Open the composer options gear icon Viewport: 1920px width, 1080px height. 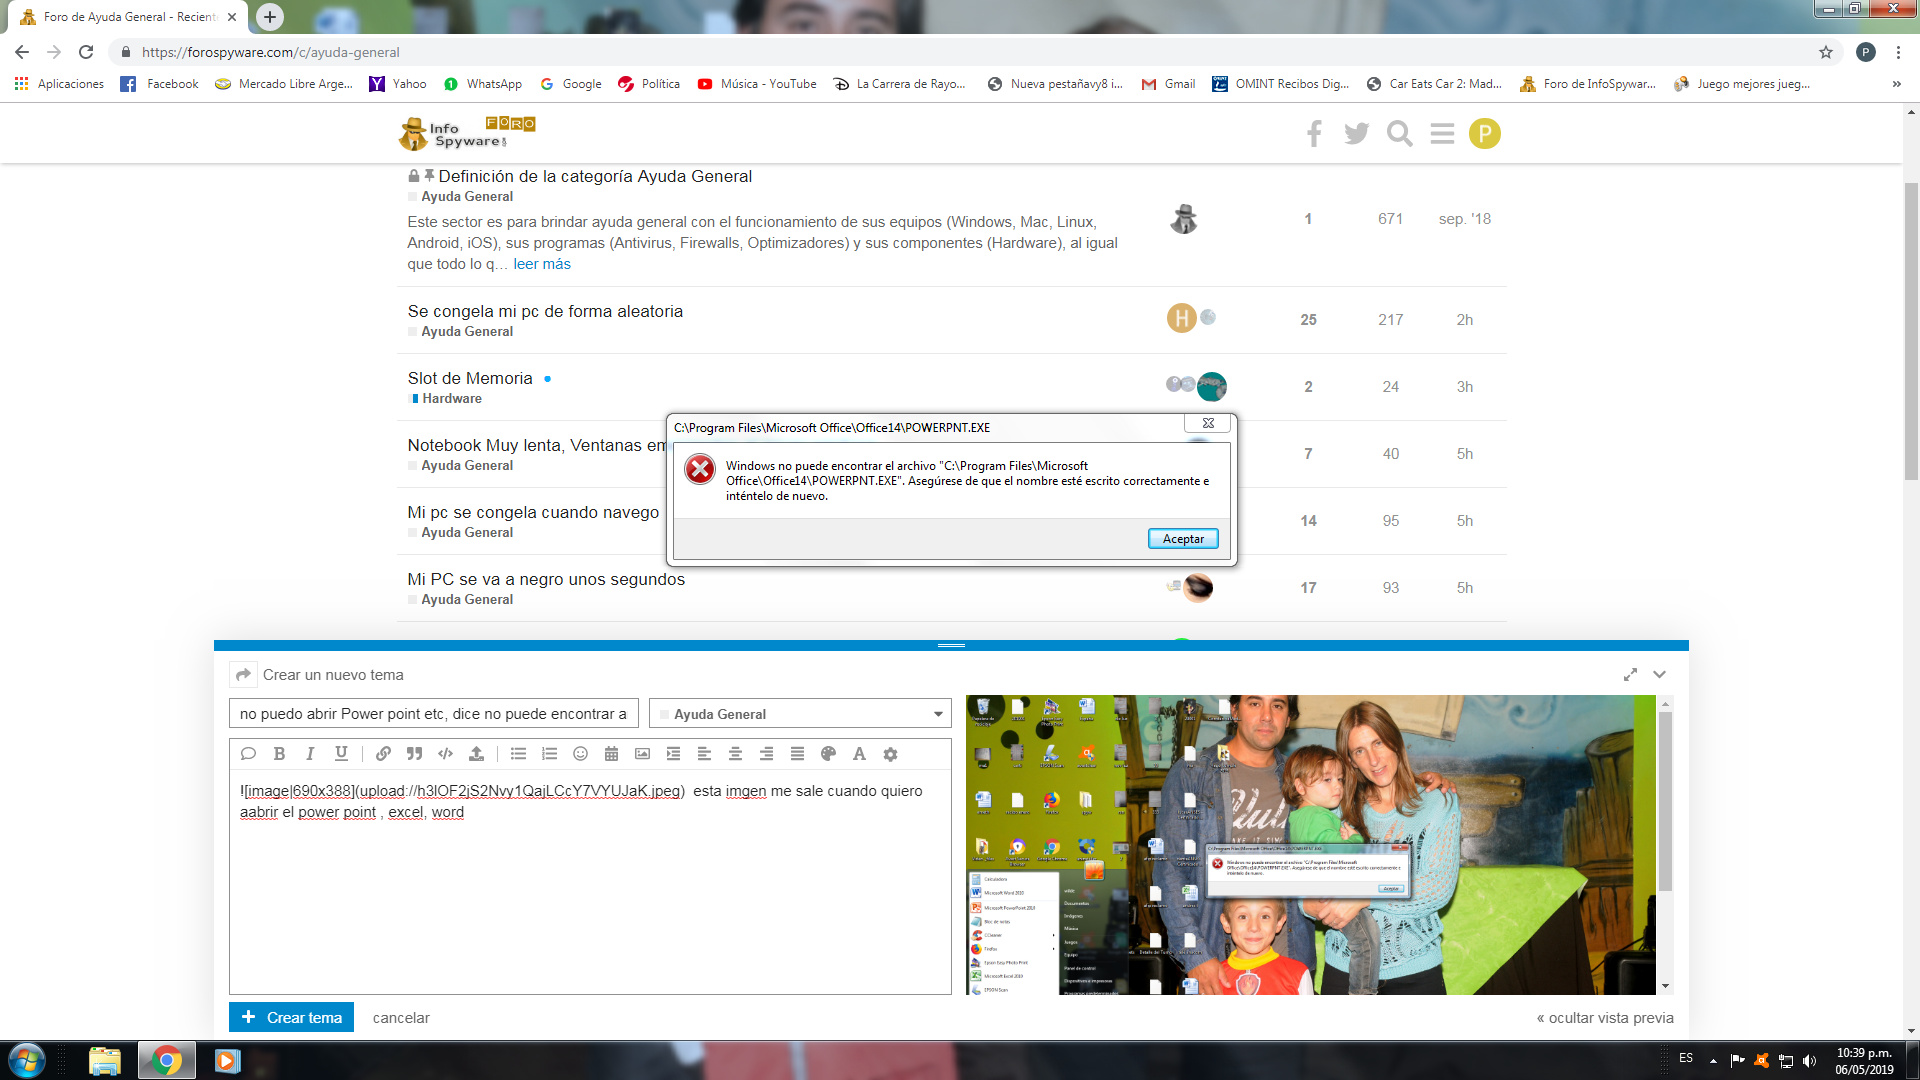[x=890, y=754]
